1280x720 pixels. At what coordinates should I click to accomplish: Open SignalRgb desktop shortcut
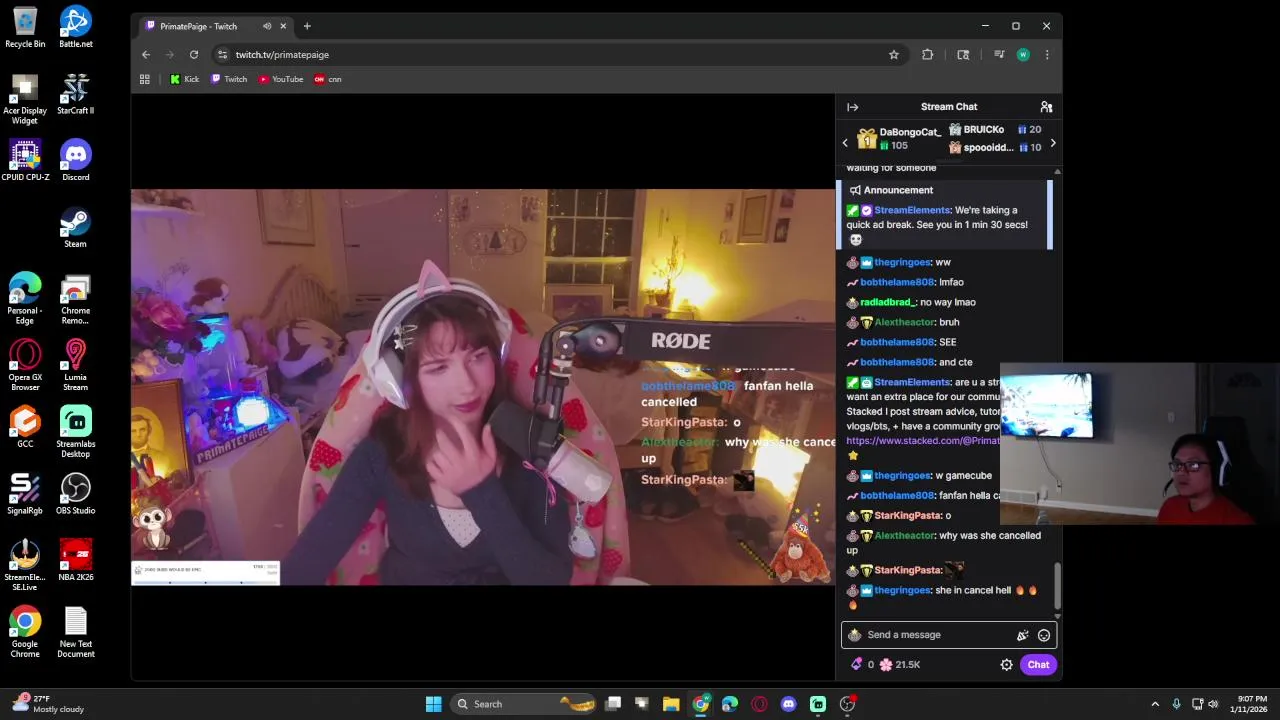coord(25,494)
